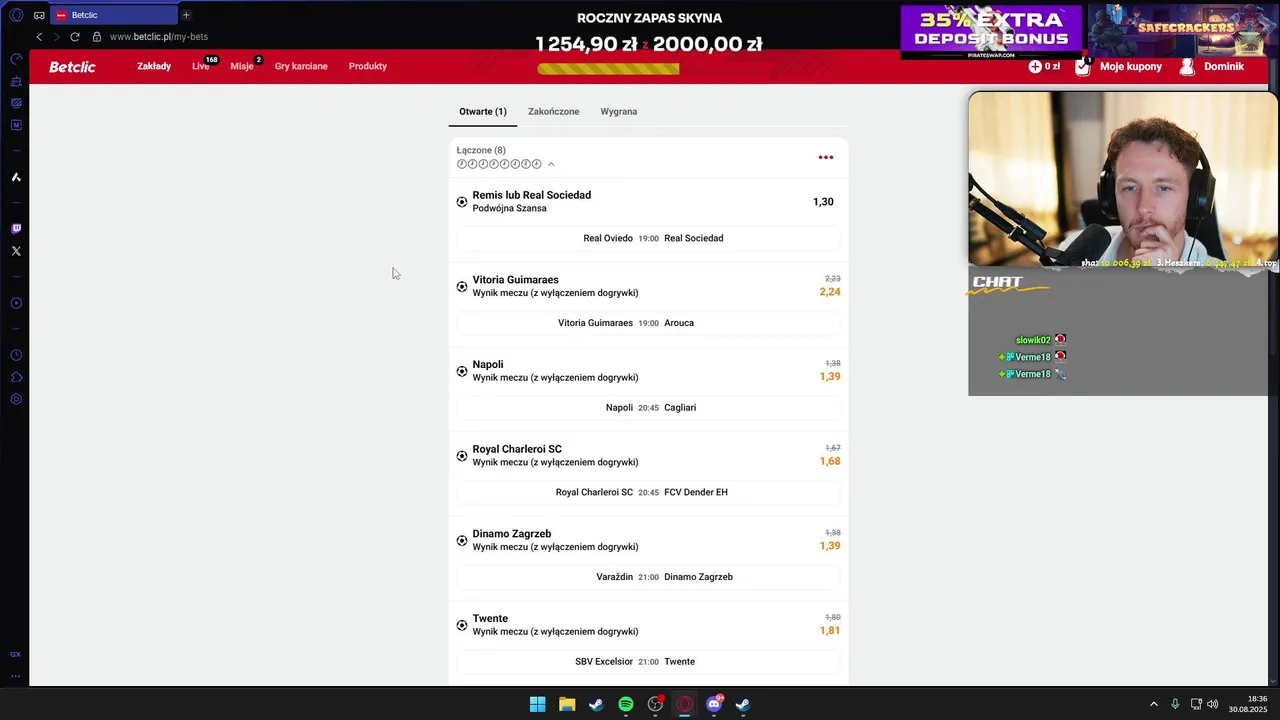Click the Safecrackers banner

(x=1183, y=29)
